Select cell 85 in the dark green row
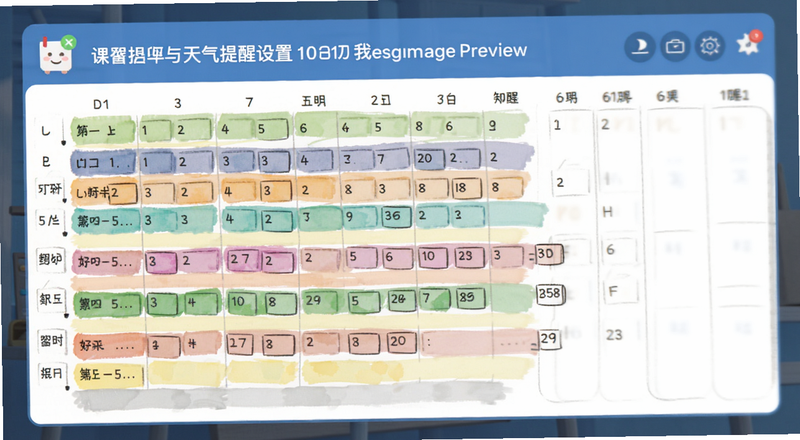Image resolution: width=800 pixels, height=440 pixels. [x=469, y=297]
